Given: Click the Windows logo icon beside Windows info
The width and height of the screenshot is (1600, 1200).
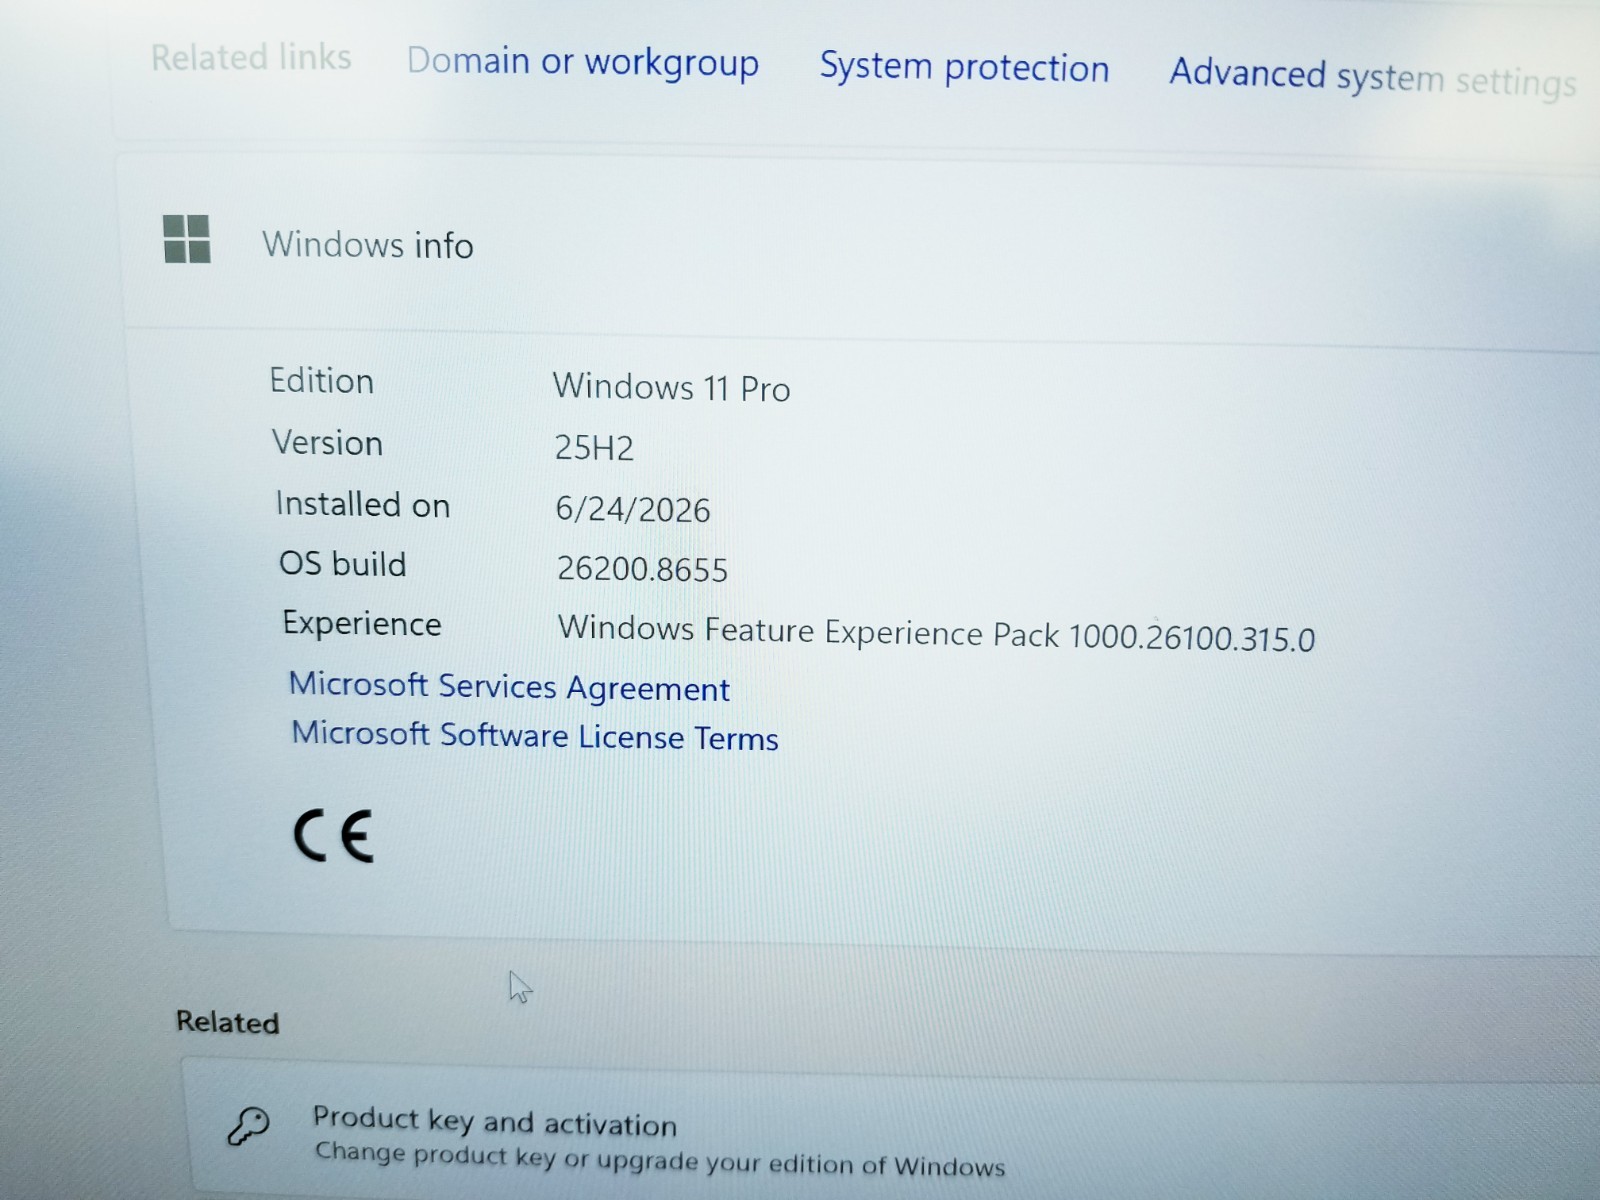Looking at the screenshot, I should 187,239.
